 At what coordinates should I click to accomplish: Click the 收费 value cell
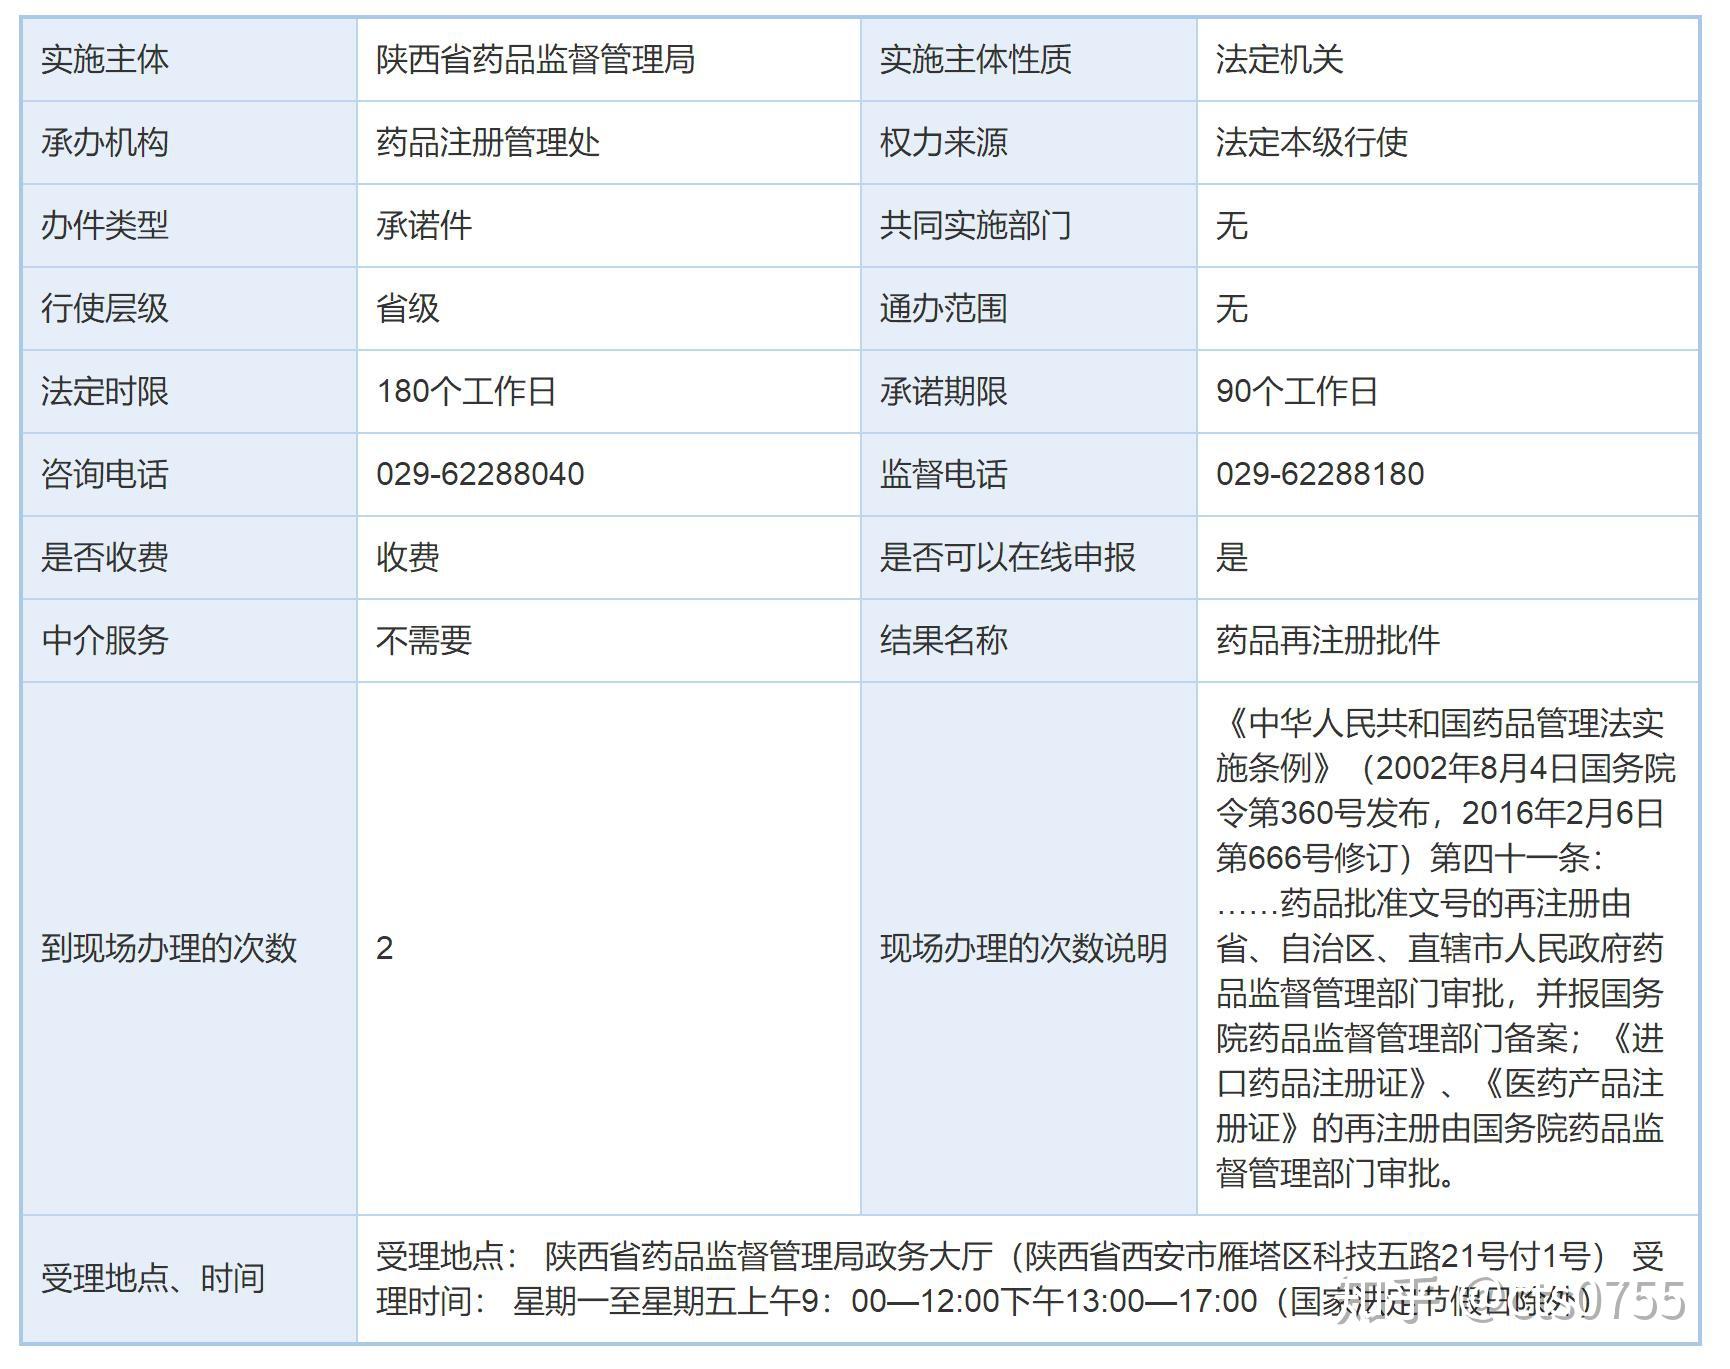coord(408,557)
